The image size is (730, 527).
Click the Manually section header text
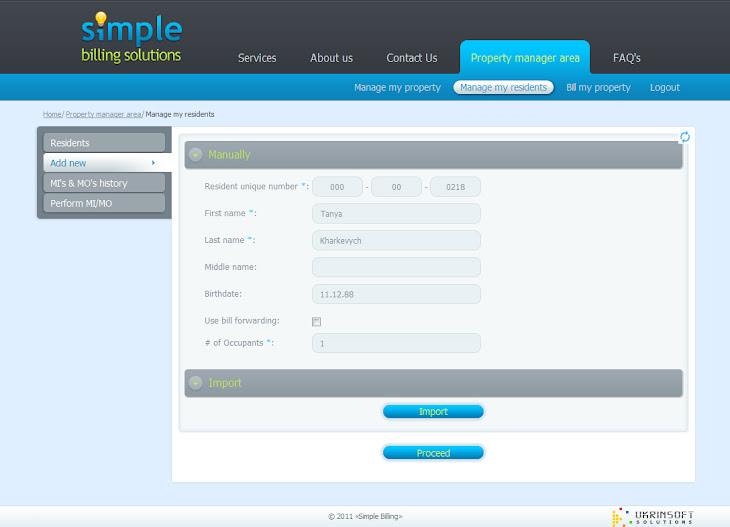click(x=229, y=155)
